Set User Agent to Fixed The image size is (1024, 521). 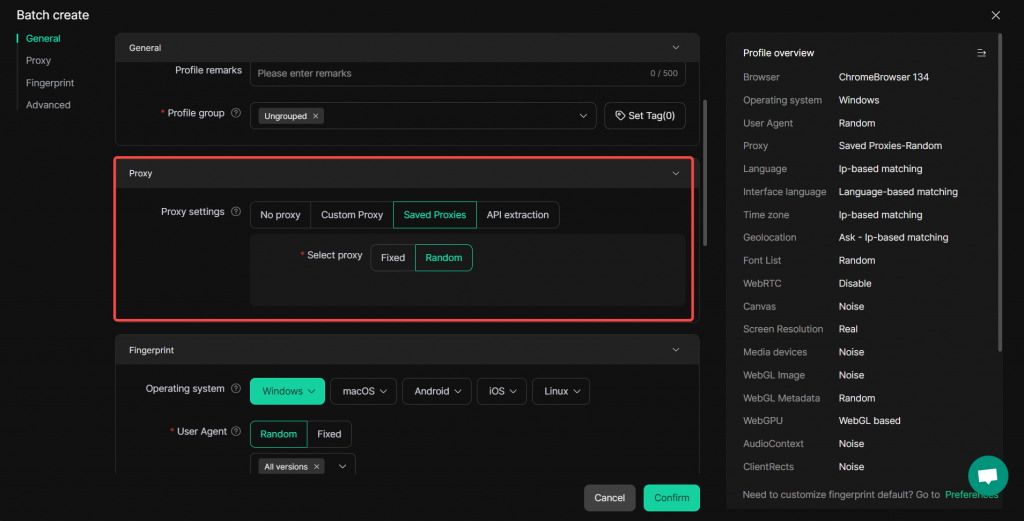[x=329, y=434]
